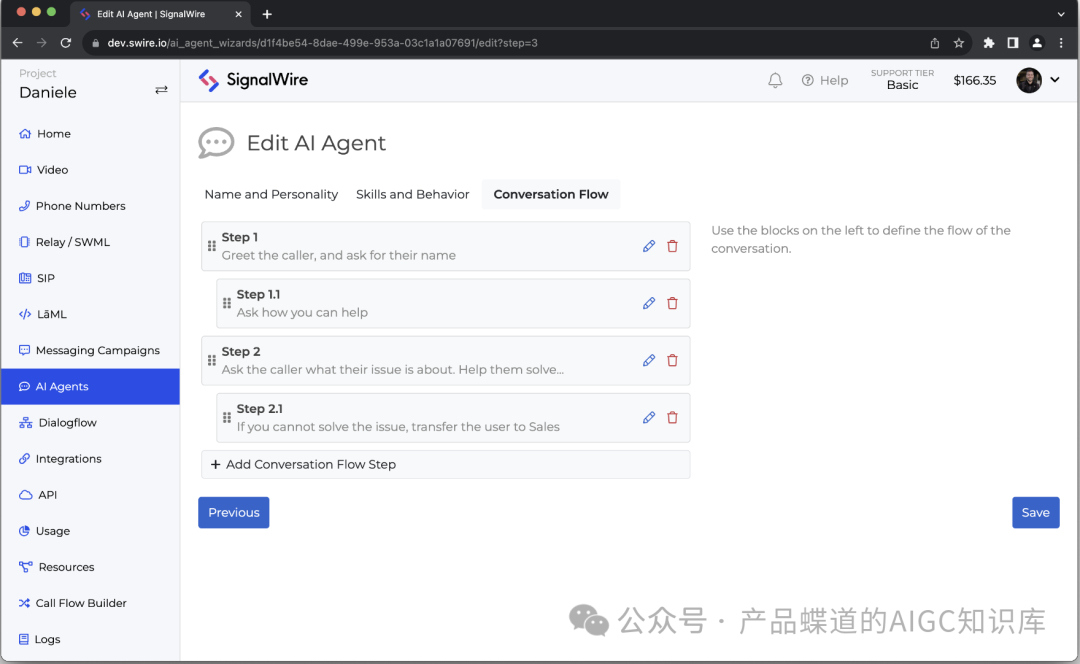Open Messaging Campaigns
Viewport: 1080px width, 664px height.
[x=90, y=350]
